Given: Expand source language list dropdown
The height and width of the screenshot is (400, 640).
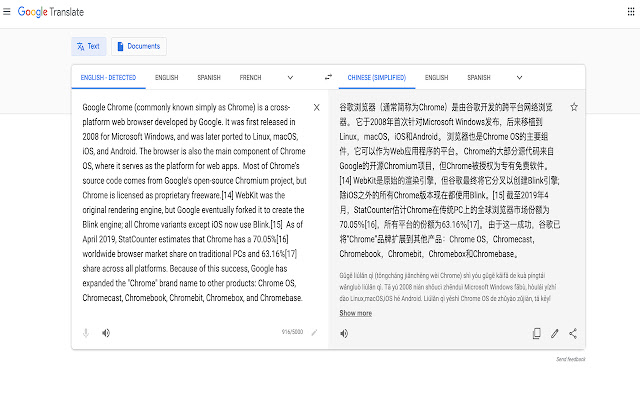Looking at the screenshot, I should [290, 76].
